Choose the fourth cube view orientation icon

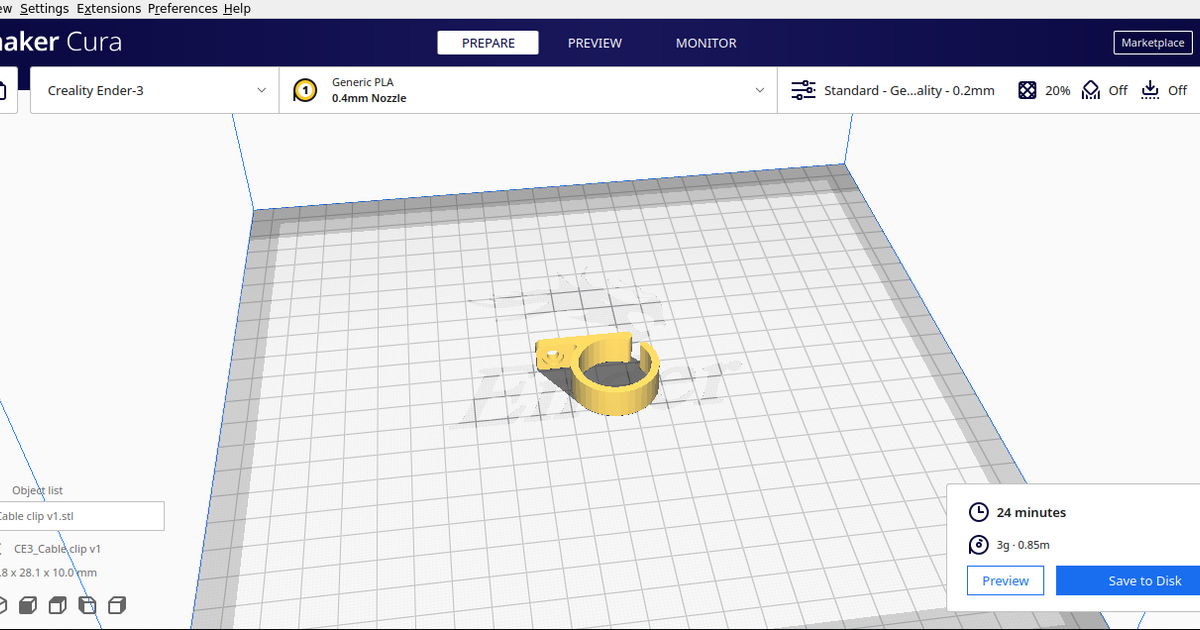tap(87, 605)
